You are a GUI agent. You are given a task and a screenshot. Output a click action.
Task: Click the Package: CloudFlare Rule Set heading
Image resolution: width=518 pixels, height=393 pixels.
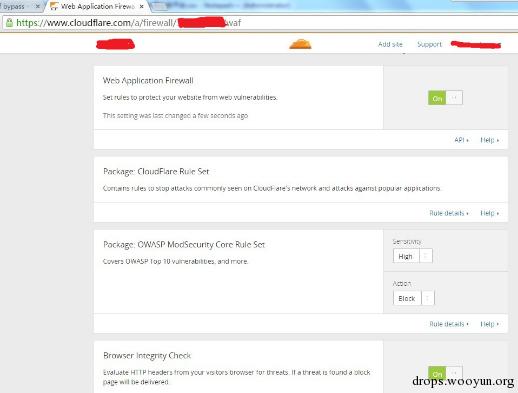(156, 171)
